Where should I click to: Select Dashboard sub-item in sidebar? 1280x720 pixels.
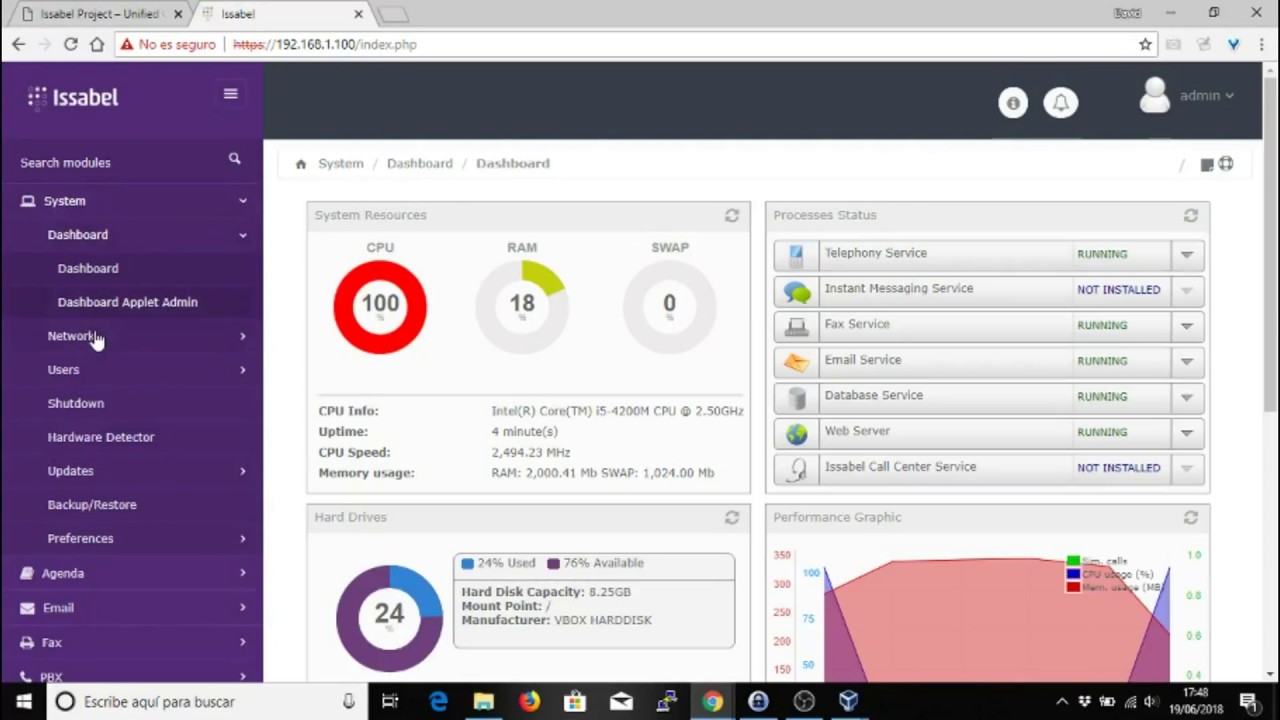click(x=88, y=268)
